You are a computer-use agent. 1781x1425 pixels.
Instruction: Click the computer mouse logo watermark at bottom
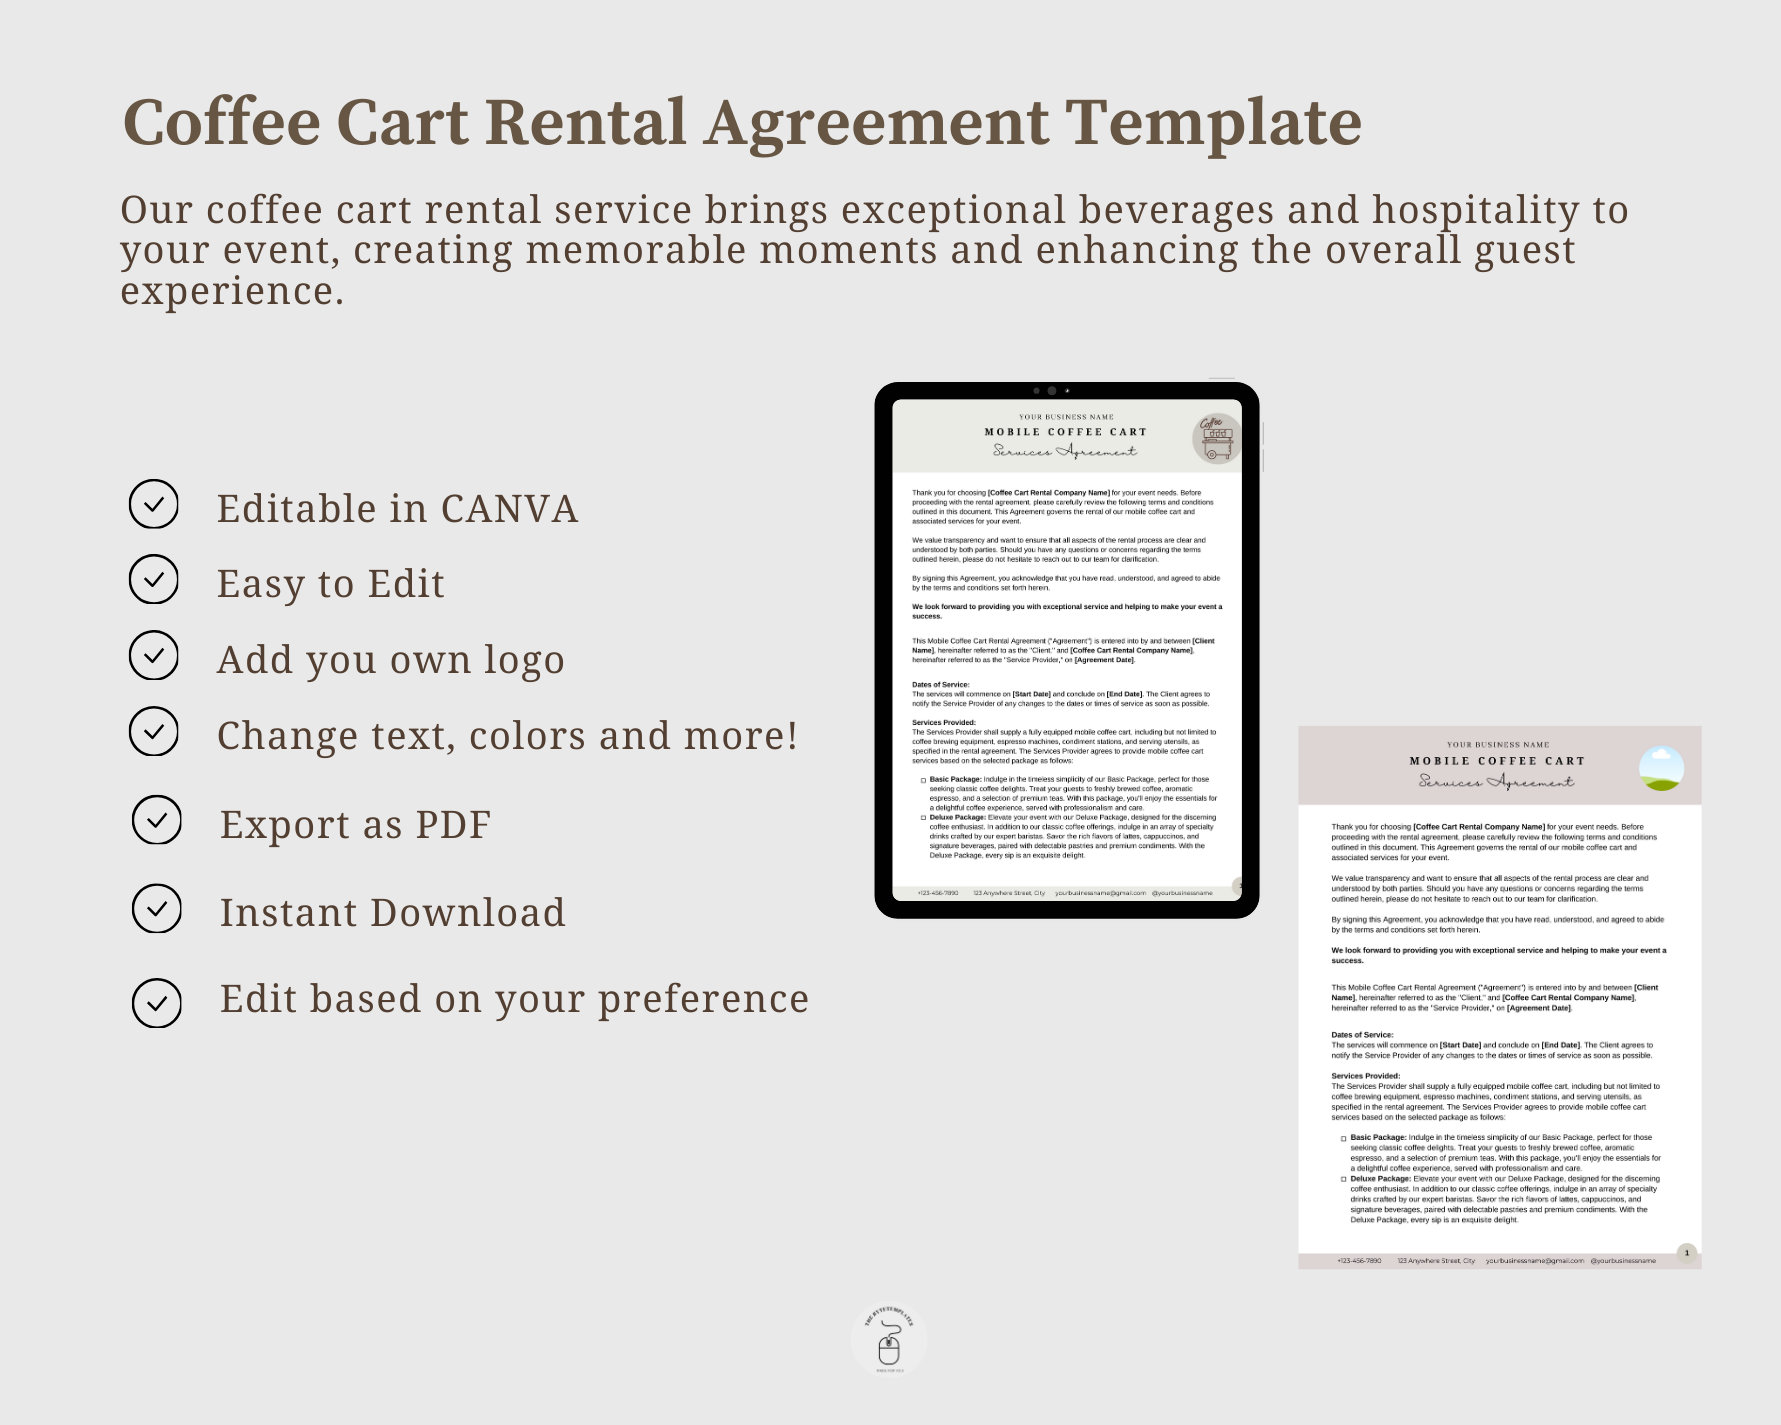coord(889,1340)
